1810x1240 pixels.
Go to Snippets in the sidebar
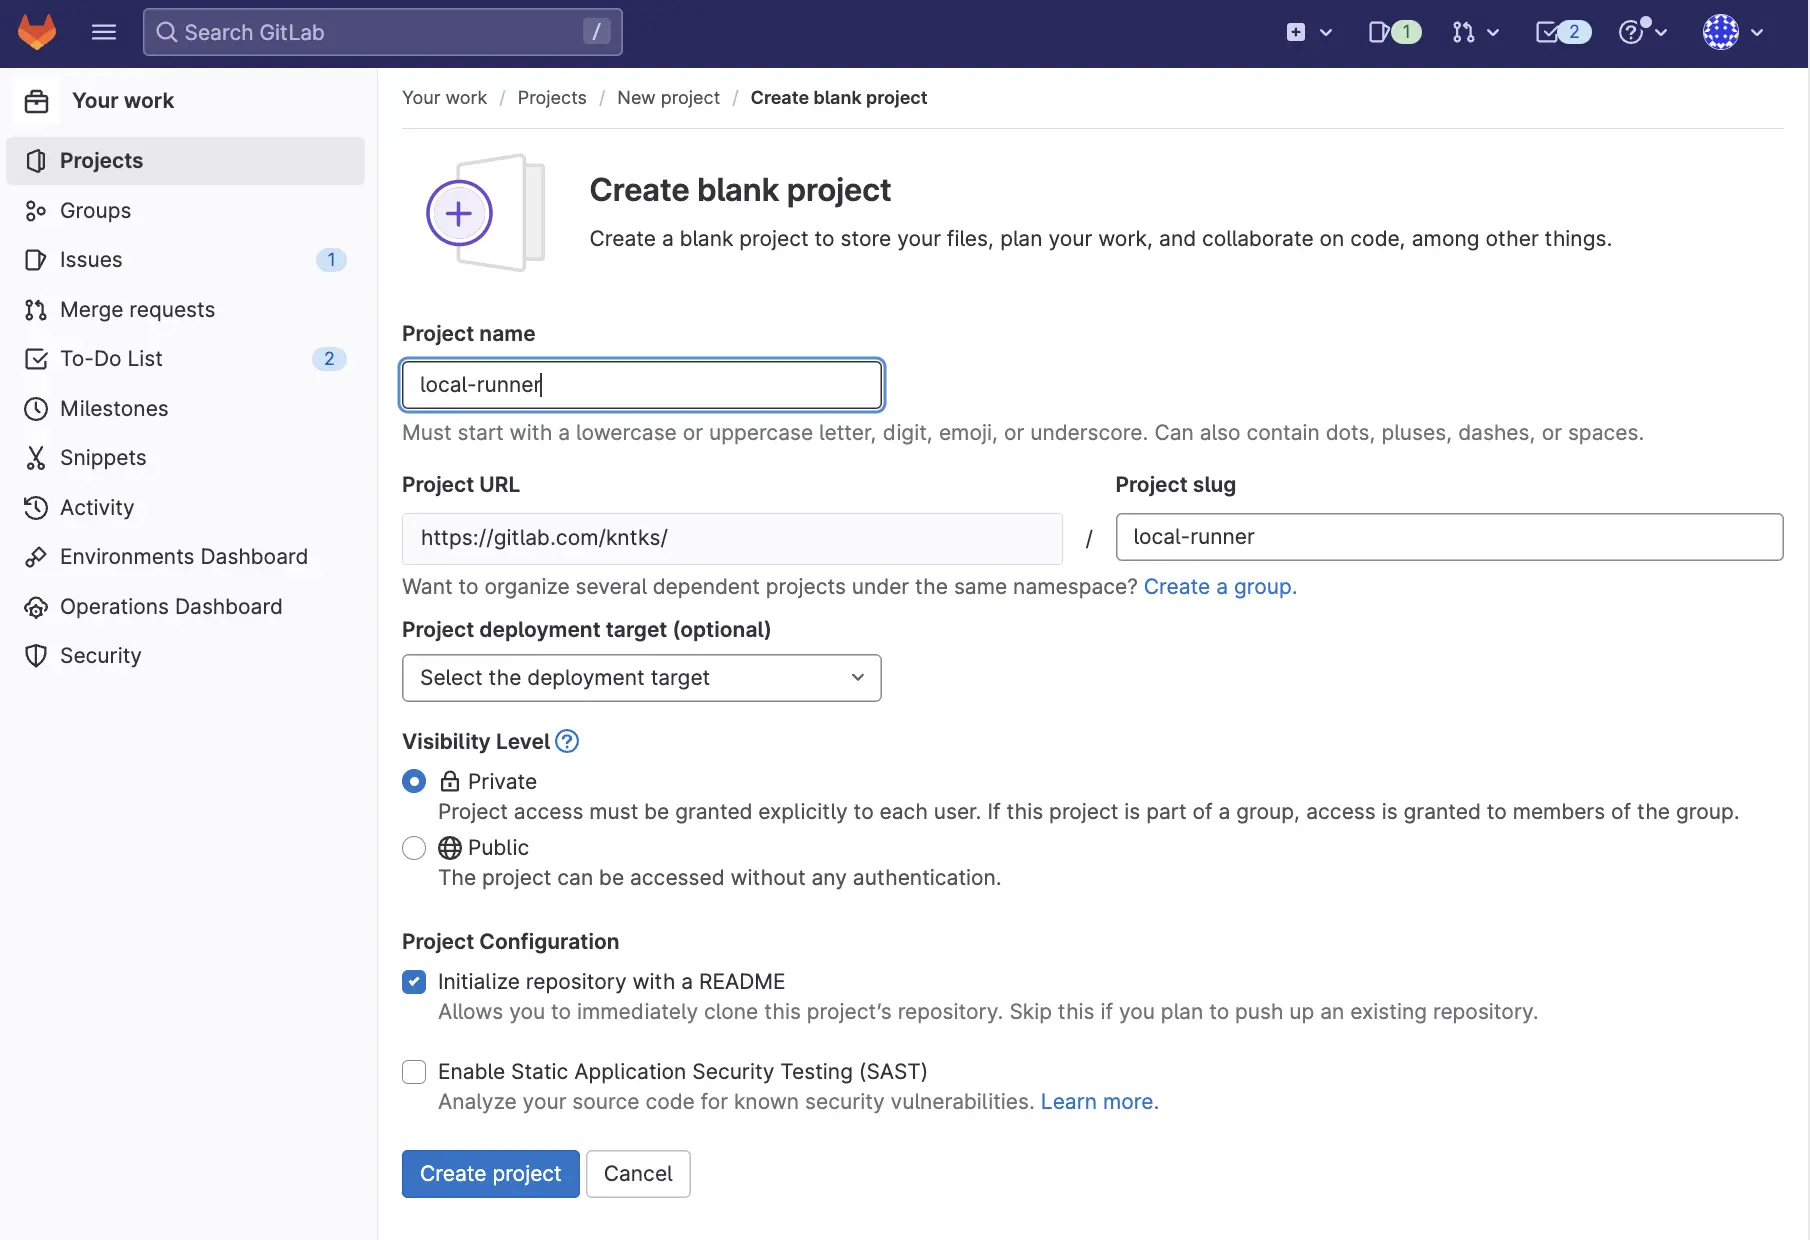[x=103, y=458]
